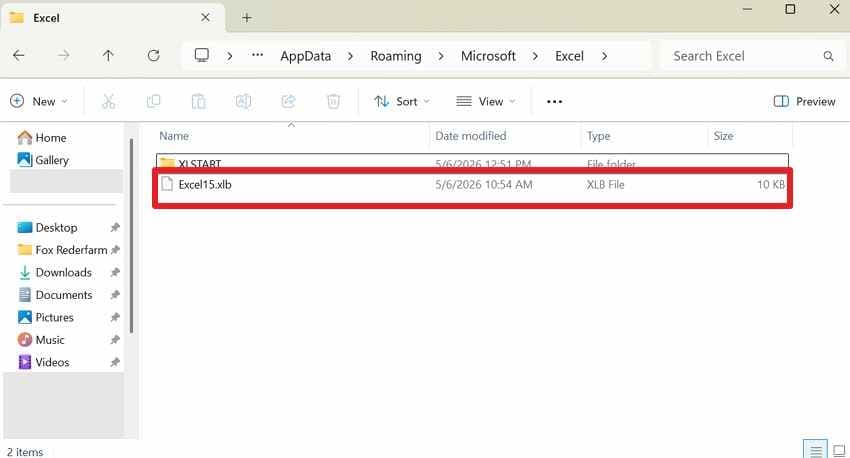Toggle the Preview pane
Image resolution: width=850 pixels, height=458 pixels.
click(804, 101)
